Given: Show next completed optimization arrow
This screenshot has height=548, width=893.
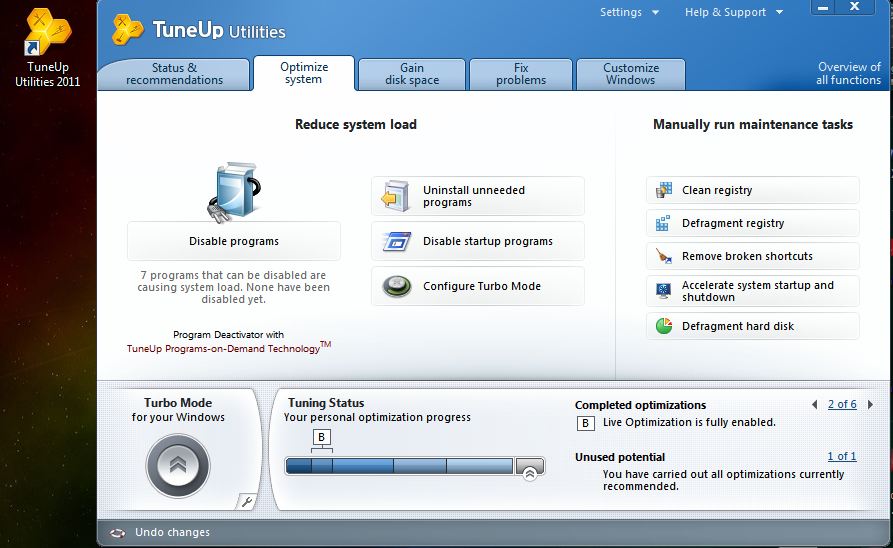Looking at the screenshot, I should [x=870, y=404].
